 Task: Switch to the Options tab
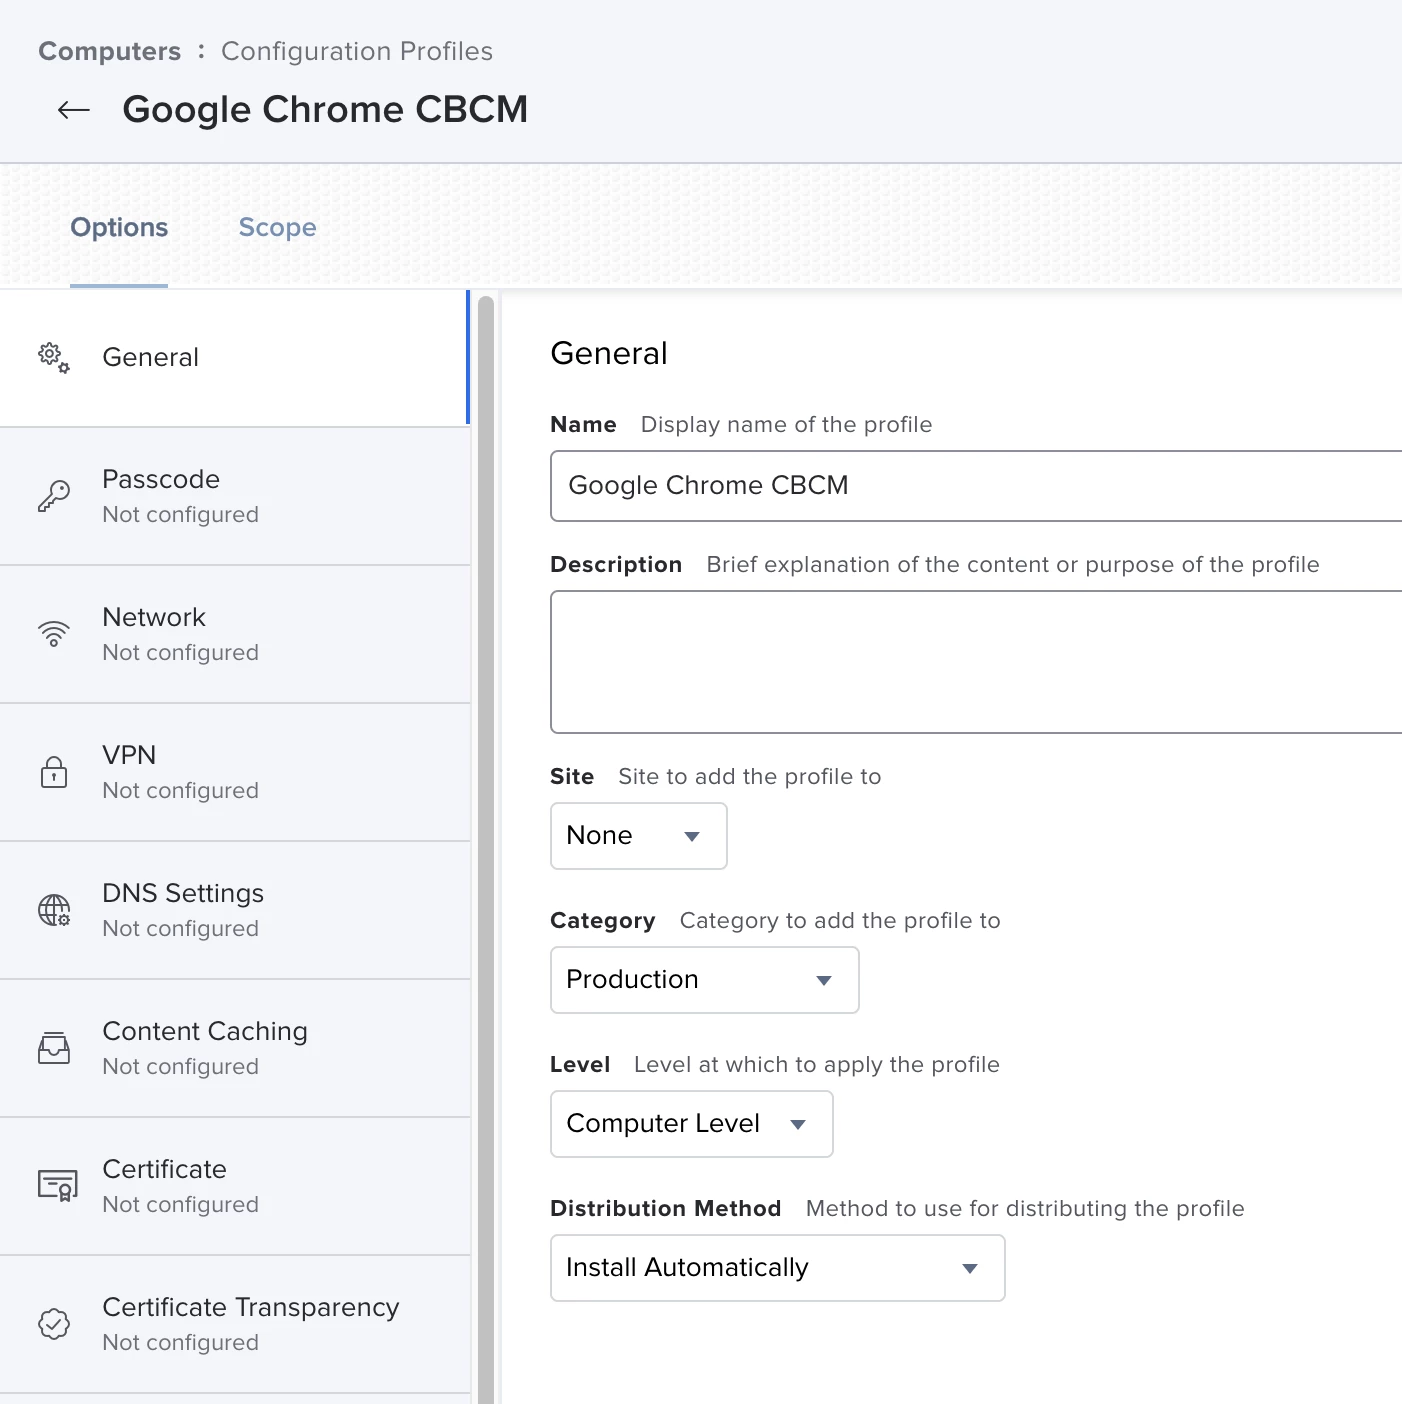click(119, 228)
